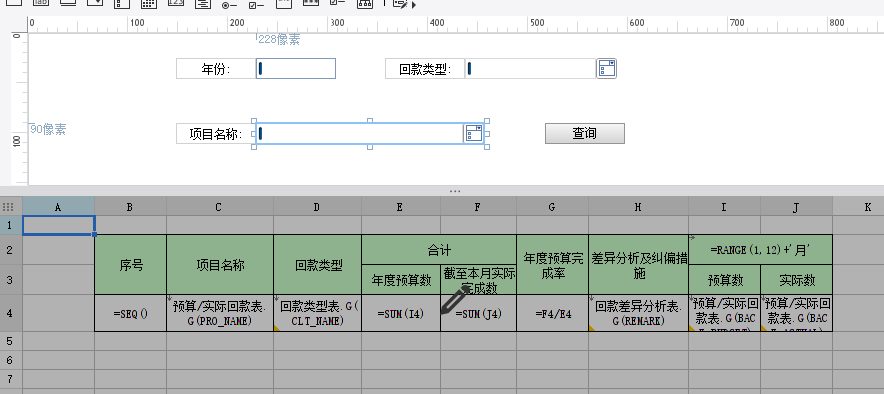884x394 pixels.
Task: Click the multi-line text area widget icon
Action: [x=203, y=3]
